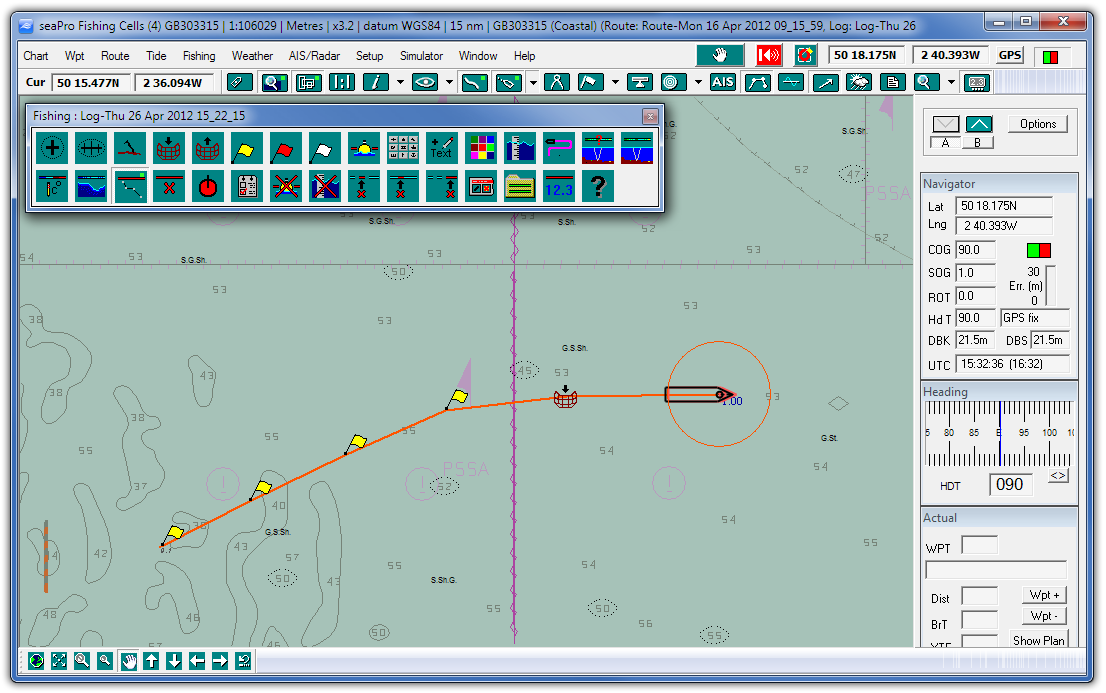
Task: Click the Options button
Action: pos(1038,124)
